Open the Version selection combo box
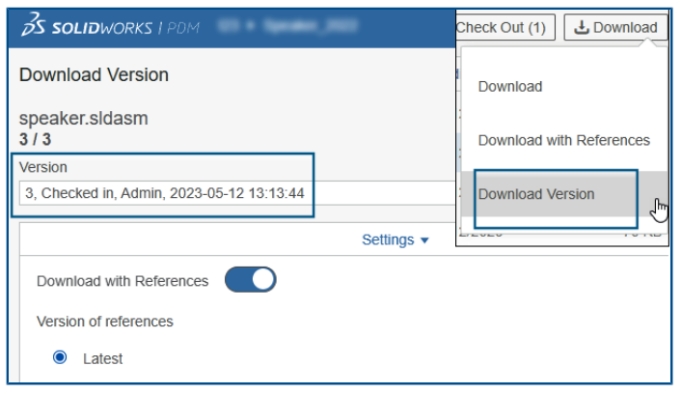The height and width of the screenshot is (394, 681). [237, 193]
